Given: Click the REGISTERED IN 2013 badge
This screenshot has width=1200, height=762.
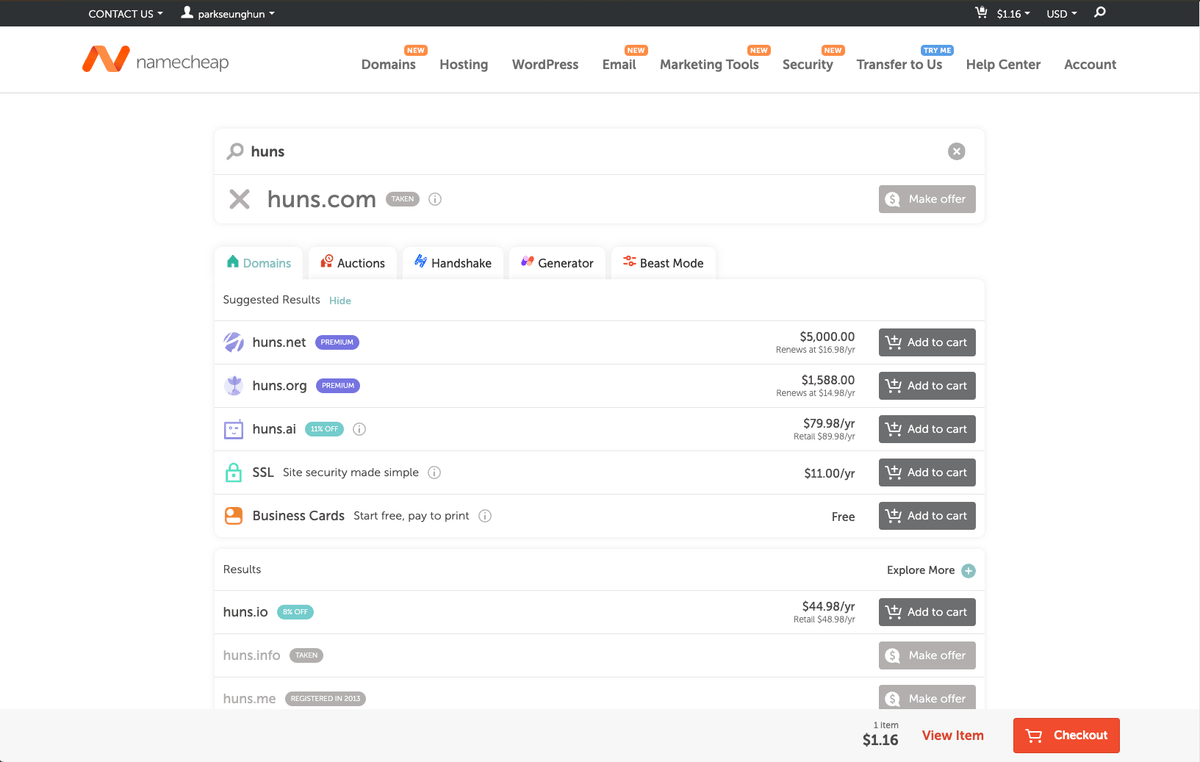Looking at the screenshot, I should click(325, 698).
